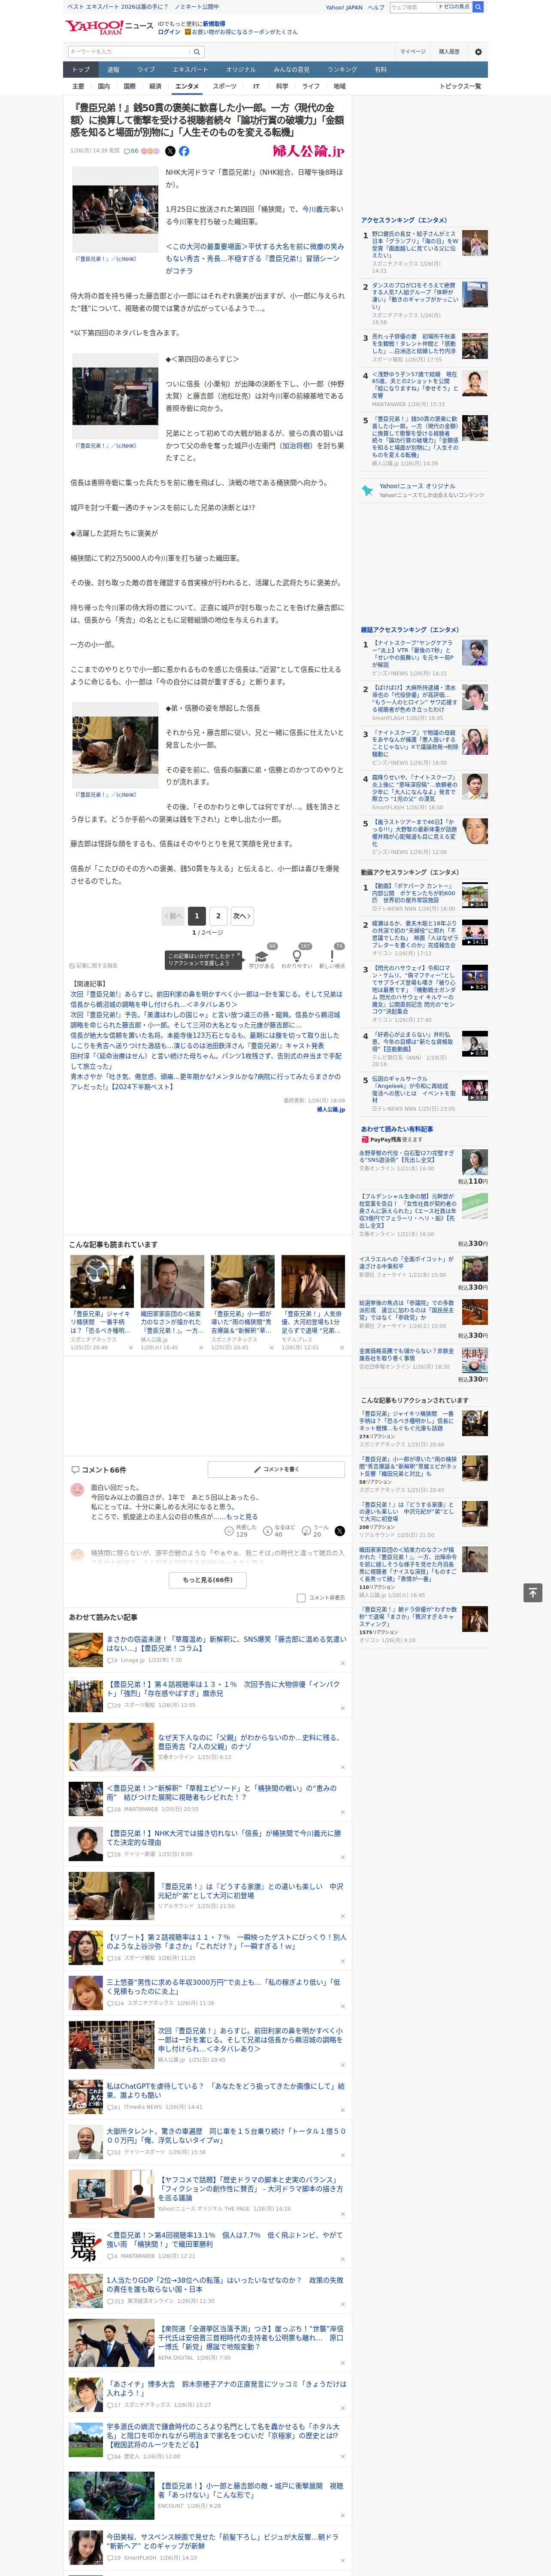The height and width of the screenshot is (2576, 551).
Task: Click the article comment count bubble 66
Action: pos(131,151)
